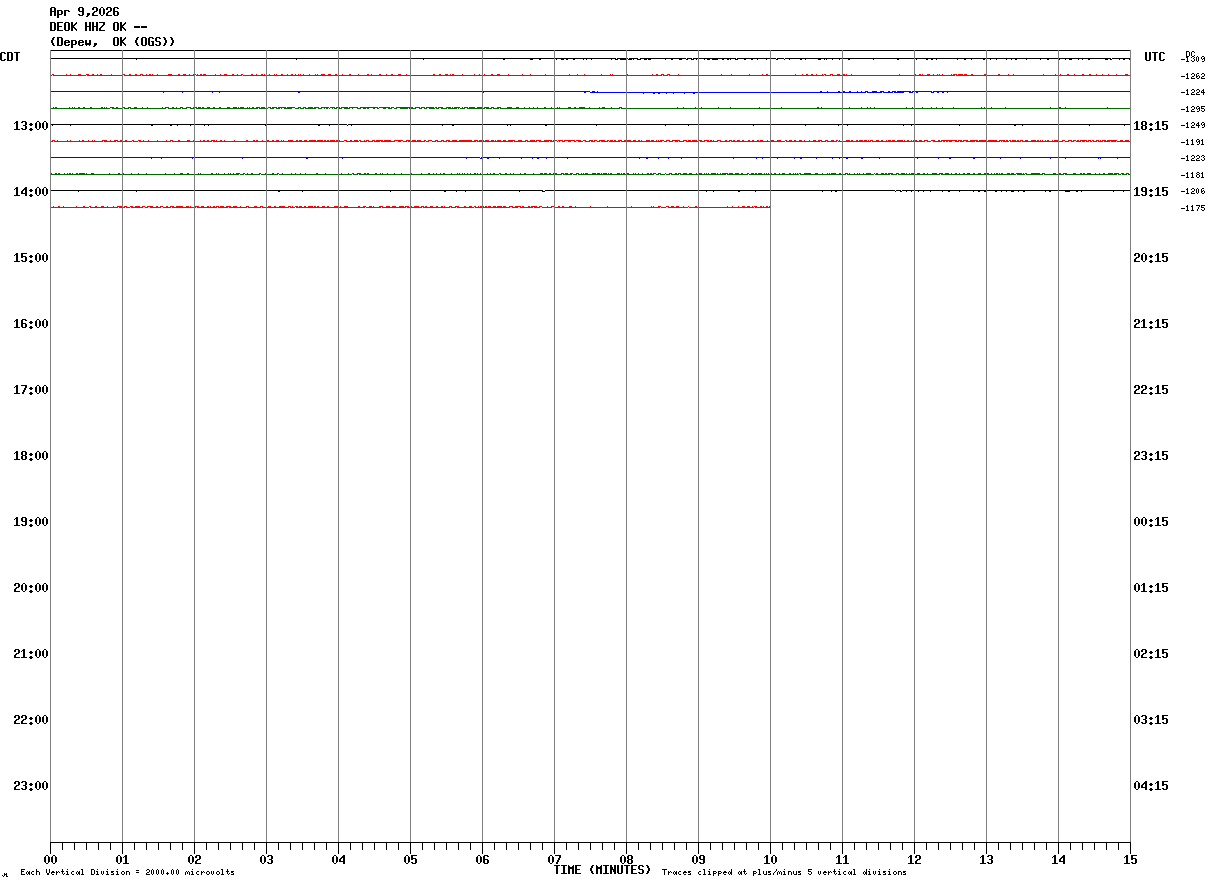Click the DC offset value "-1175"
Screen dimensions: 1210x886
click(1193, 208)
